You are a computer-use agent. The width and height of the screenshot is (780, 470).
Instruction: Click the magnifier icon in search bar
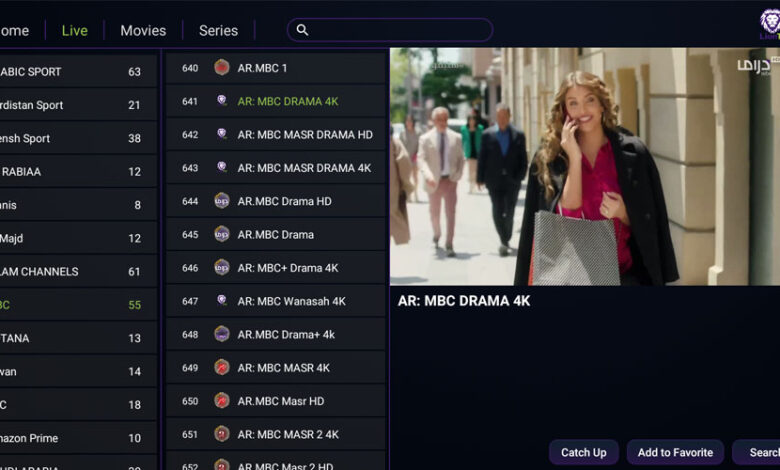coord(302,30)
